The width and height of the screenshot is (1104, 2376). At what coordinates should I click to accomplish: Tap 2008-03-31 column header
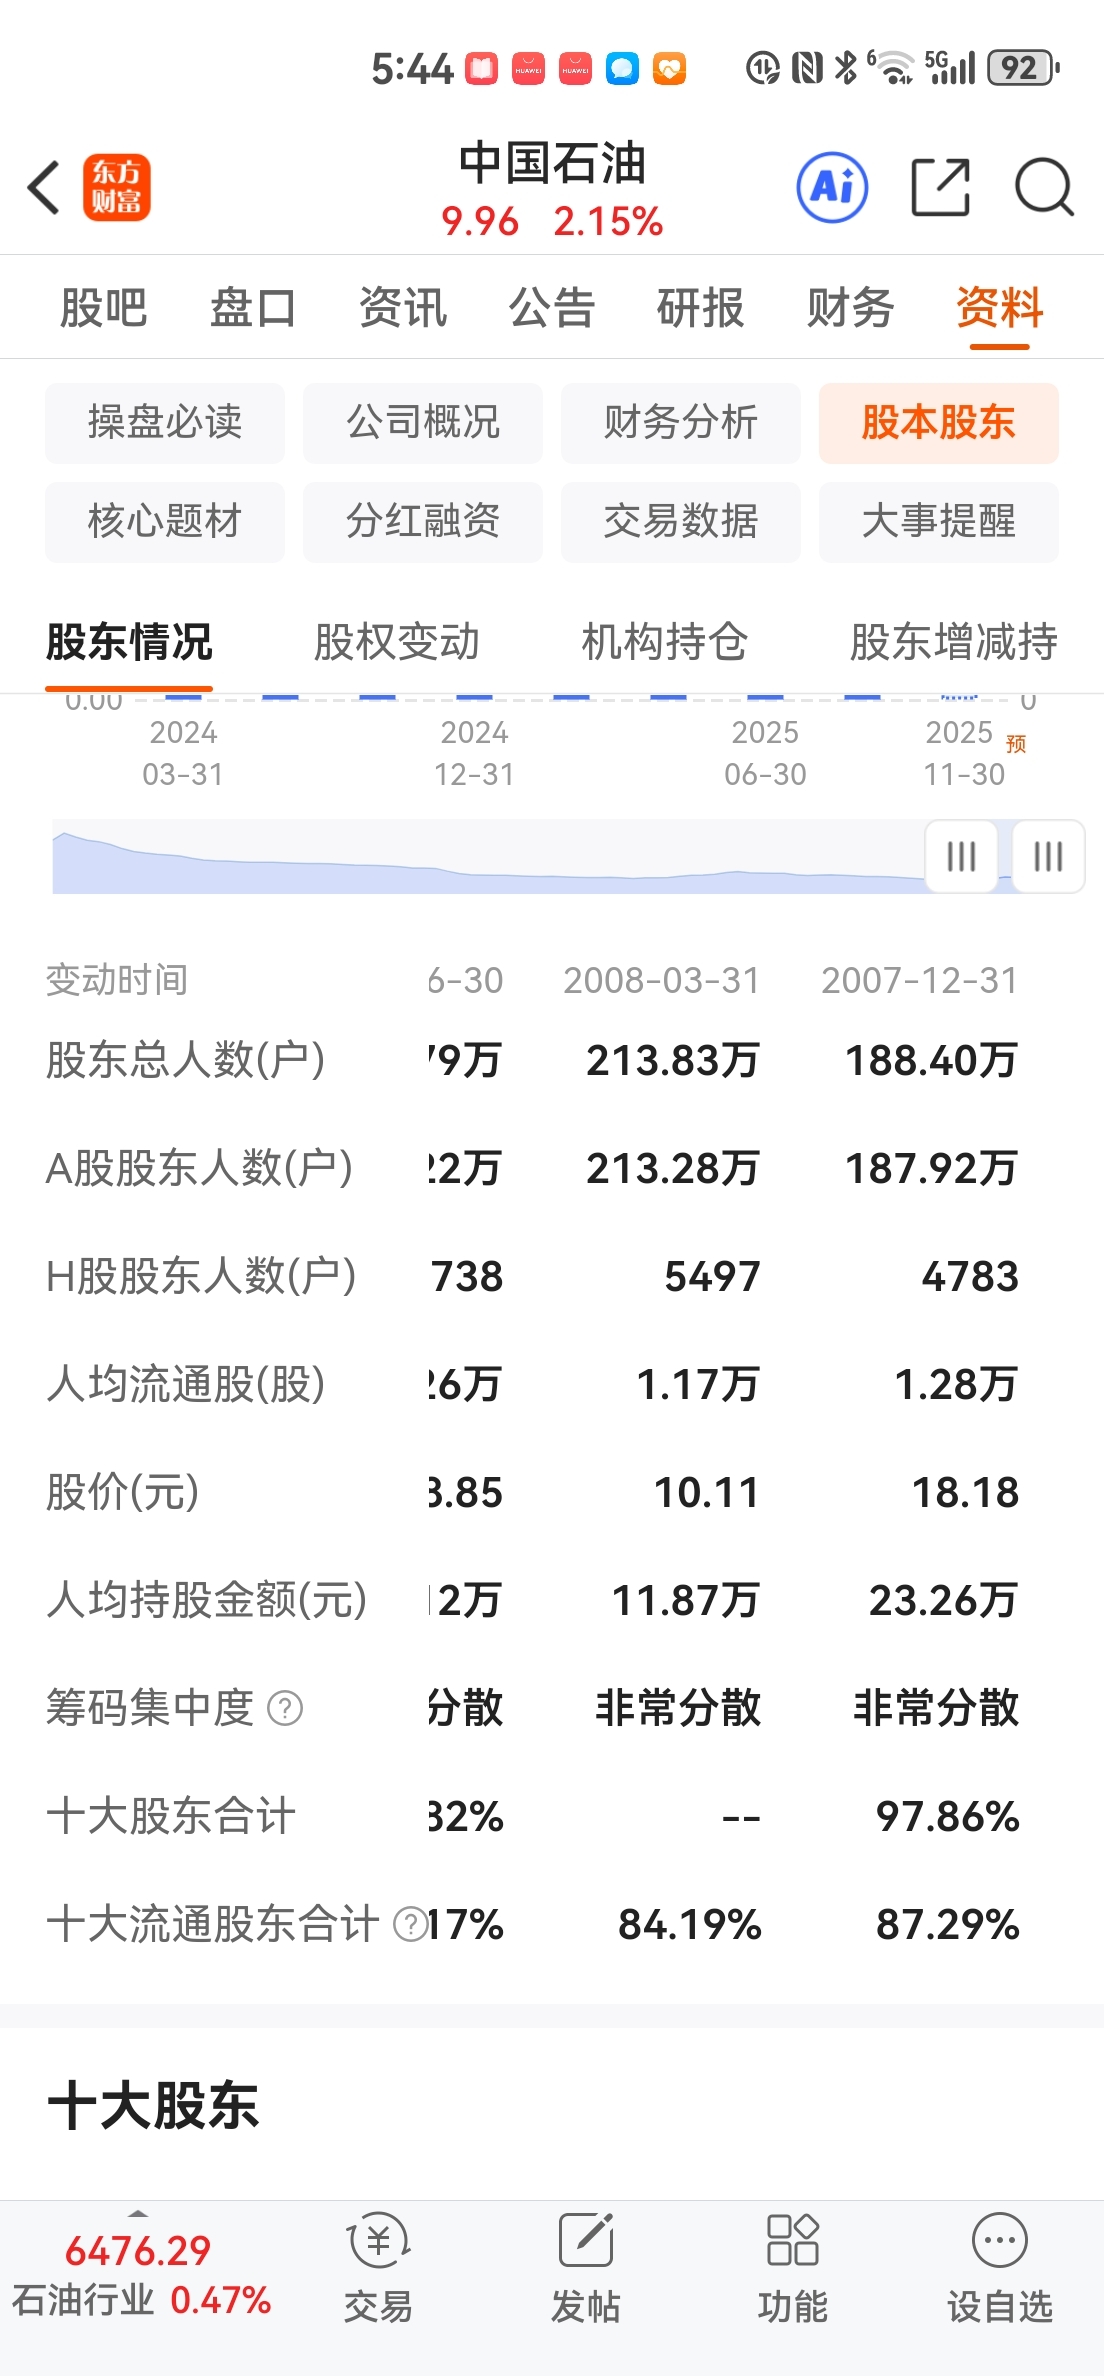(x=661, y=981)
